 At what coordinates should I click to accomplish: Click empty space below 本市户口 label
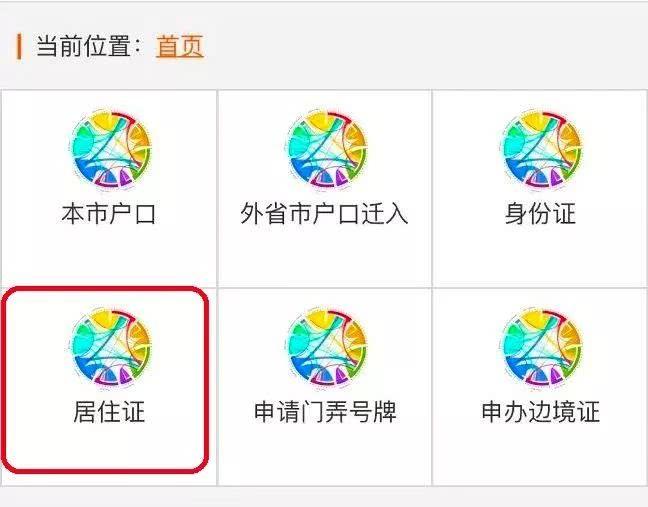109,256
